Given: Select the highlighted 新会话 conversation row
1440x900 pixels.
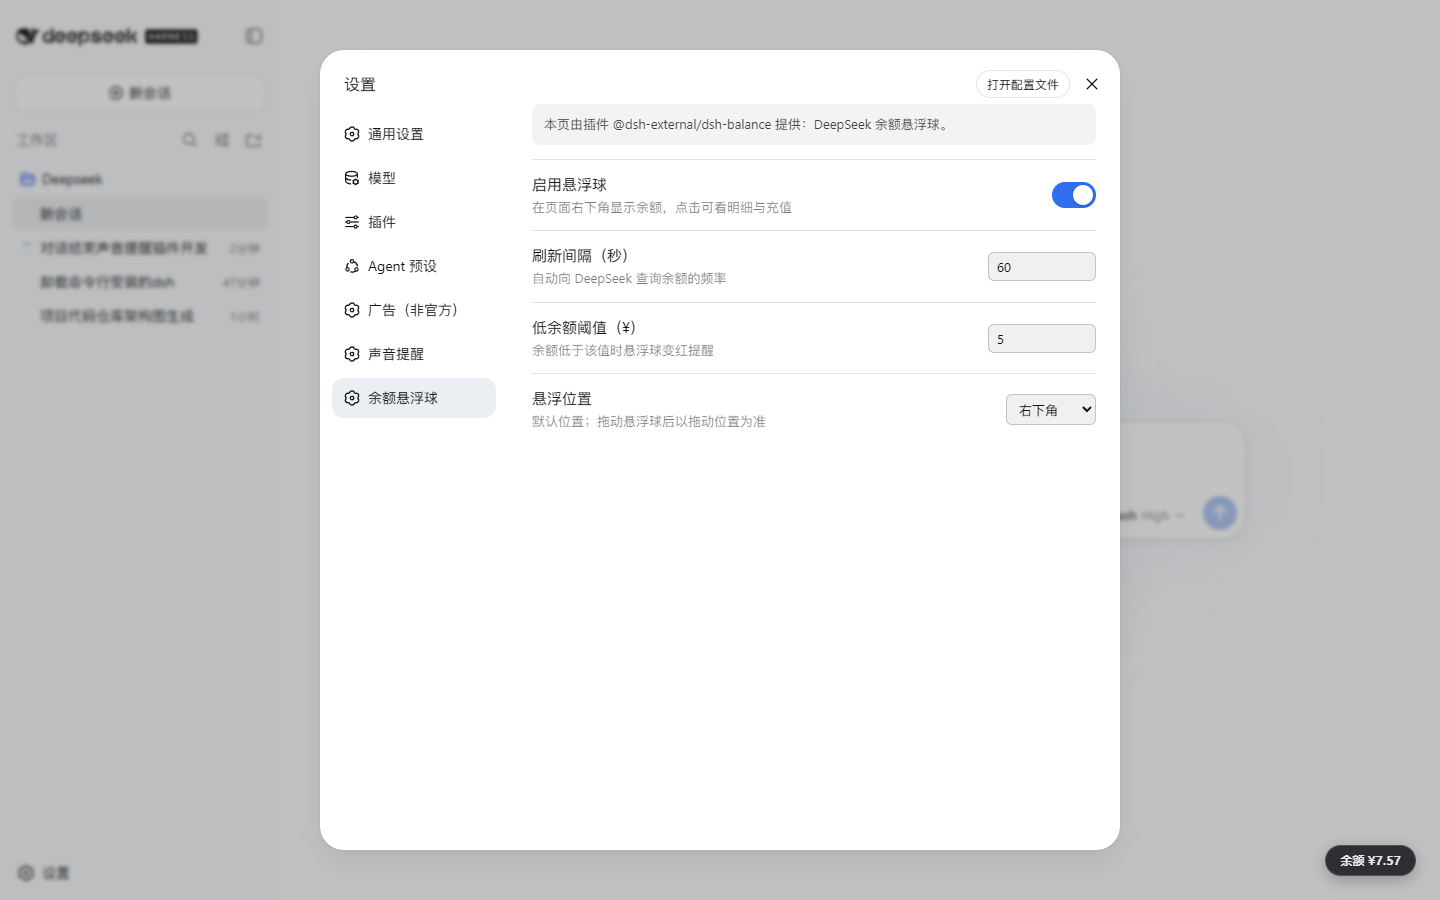Looking at the screenshot, I should pyautogui.click(x=140, y=214).
